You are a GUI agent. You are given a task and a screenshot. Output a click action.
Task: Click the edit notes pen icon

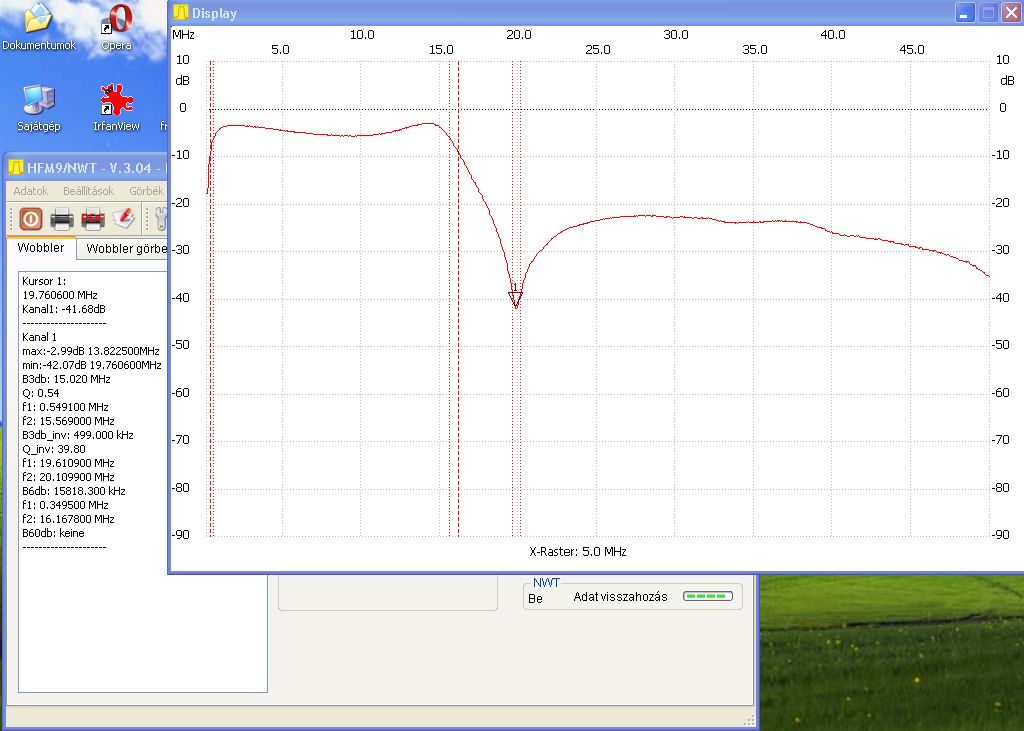(x=123, y=218)
